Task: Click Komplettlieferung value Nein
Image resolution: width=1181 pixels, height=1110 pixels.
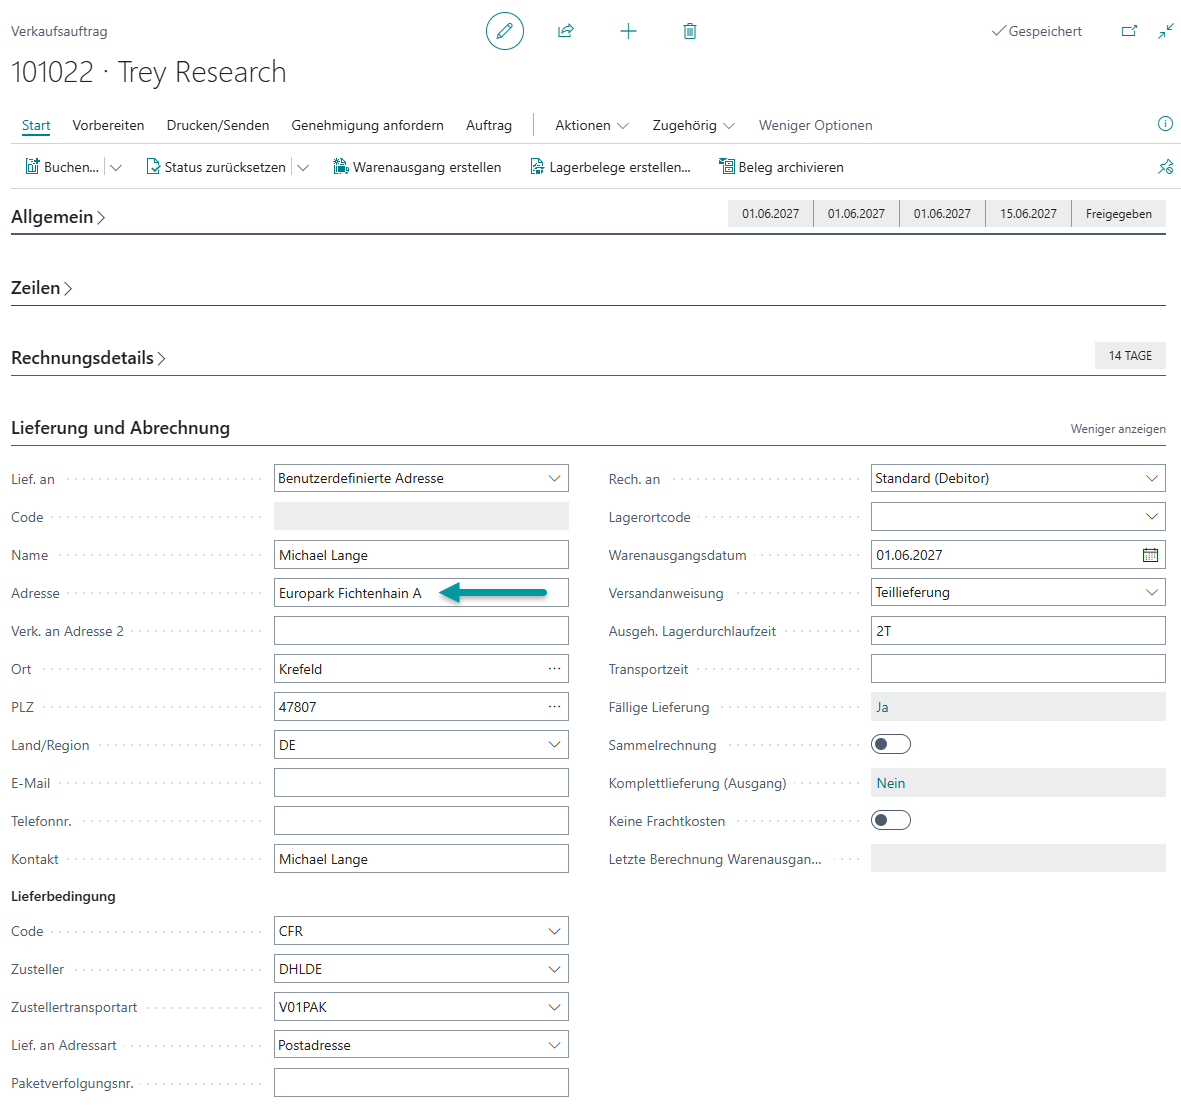Action: coord(1018,782)
